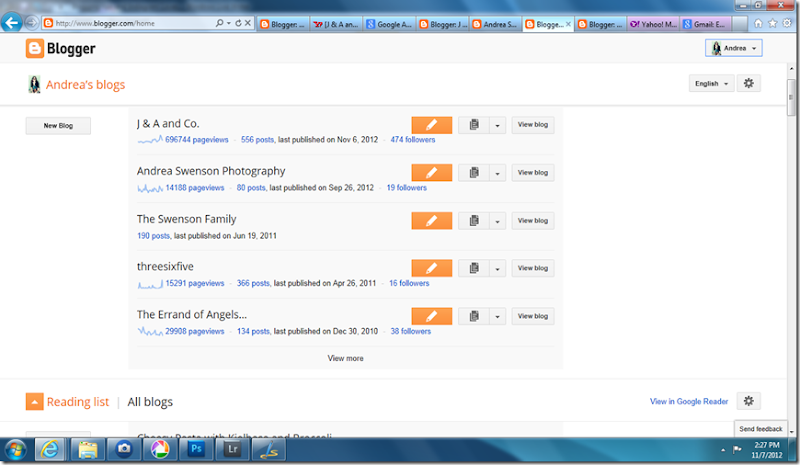Click the New Blog button

[58, 126]
